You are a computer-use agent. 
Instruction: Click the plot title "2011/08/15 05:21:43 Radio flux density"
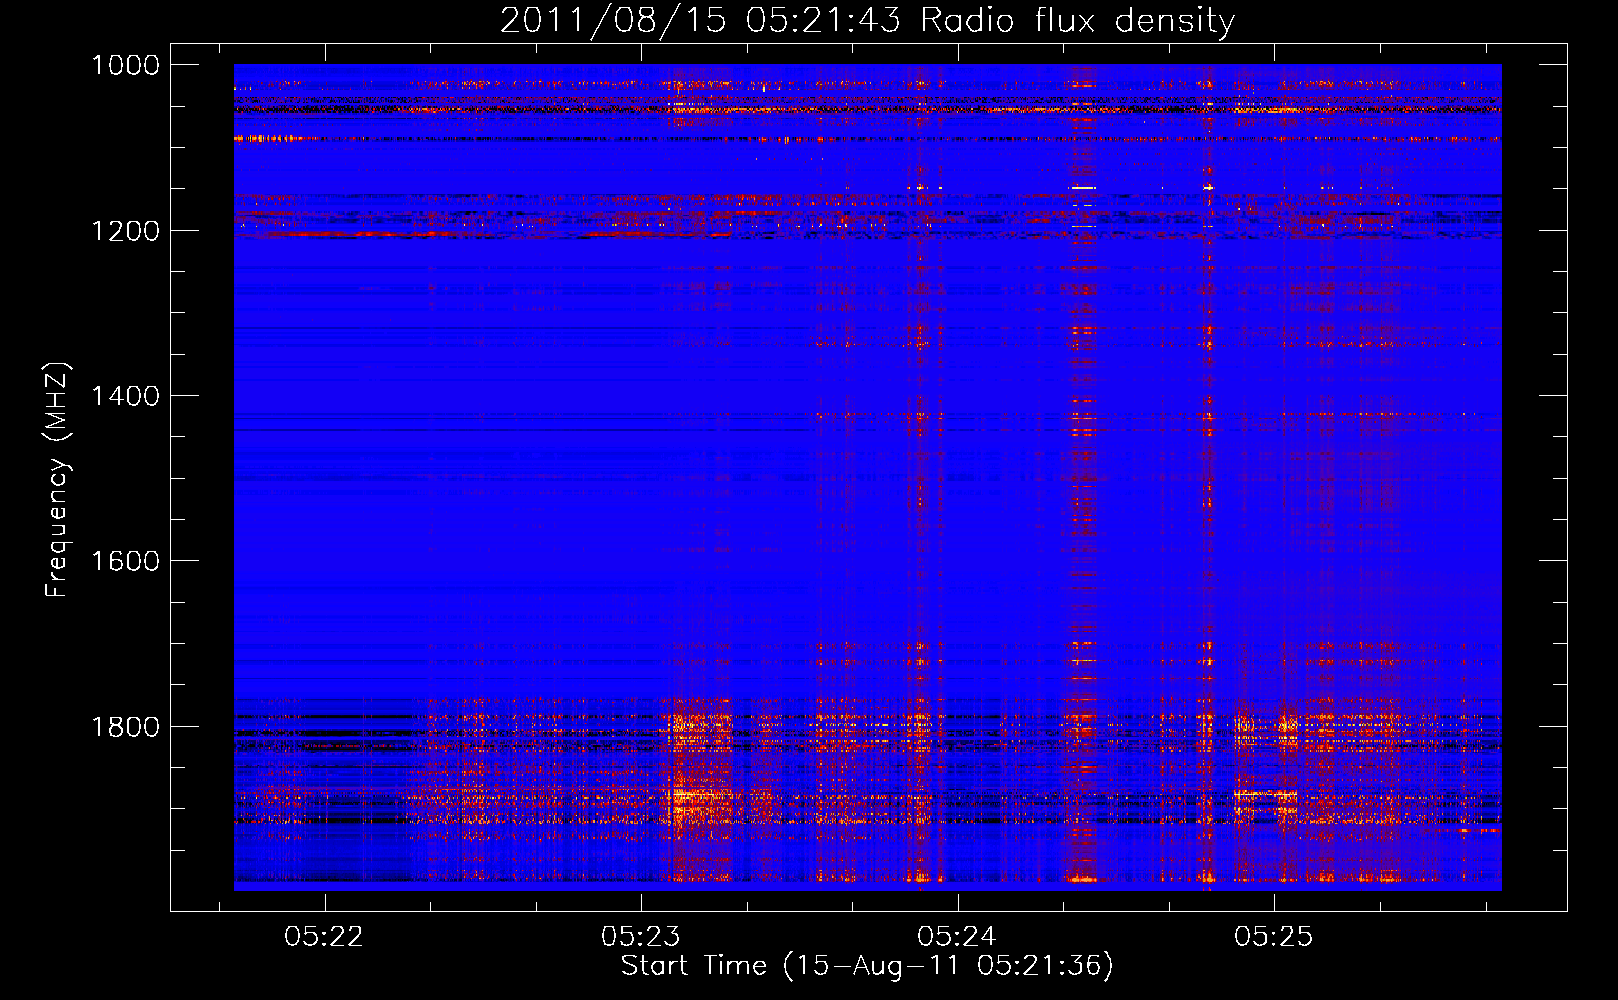[867, 20]
